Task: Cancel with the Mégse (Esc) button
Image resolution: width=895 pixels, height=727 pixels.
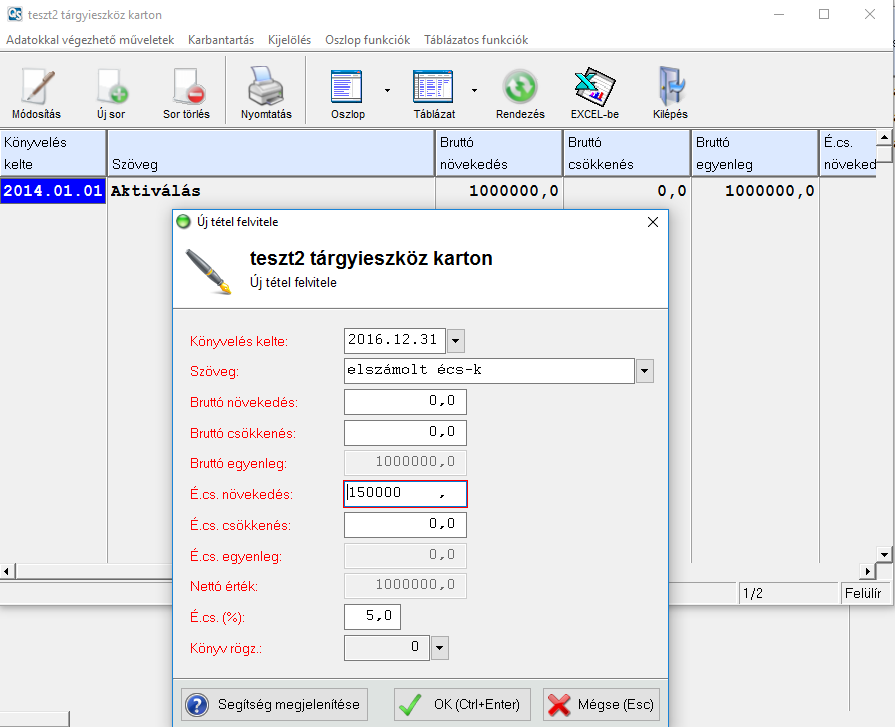Action: click(601, 705)
